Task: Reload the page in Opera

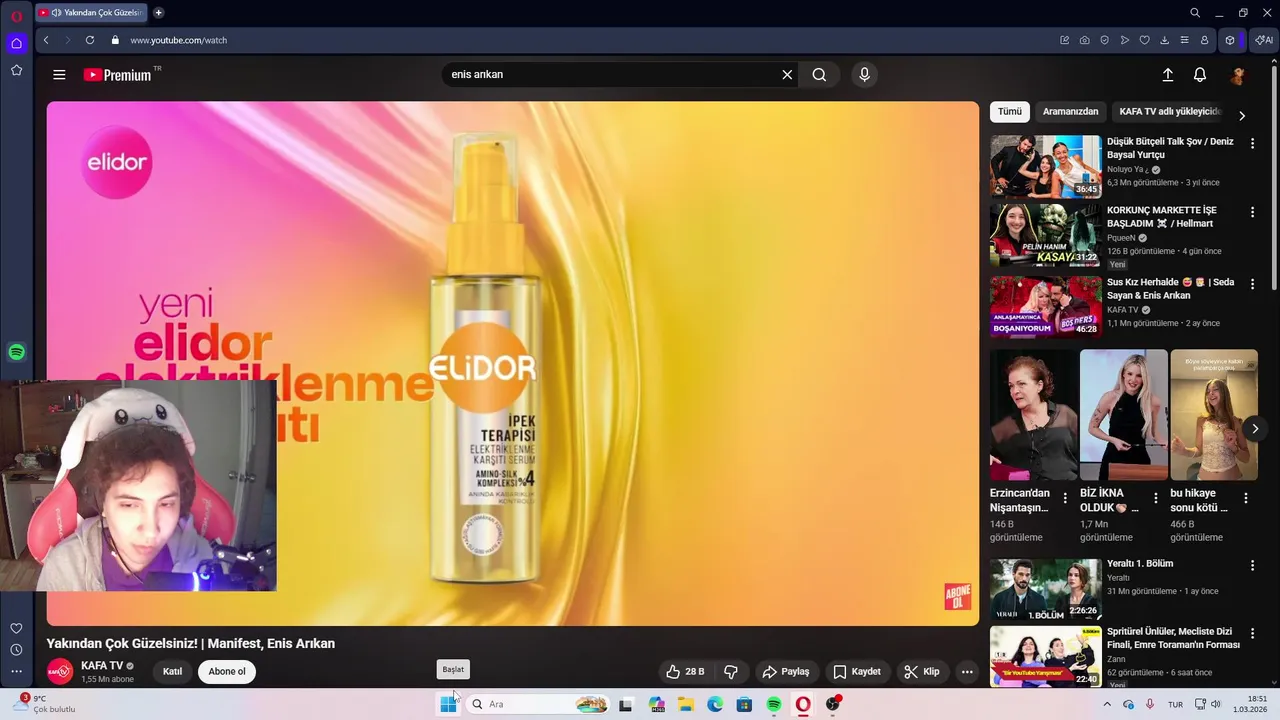Action: (90, 40)
